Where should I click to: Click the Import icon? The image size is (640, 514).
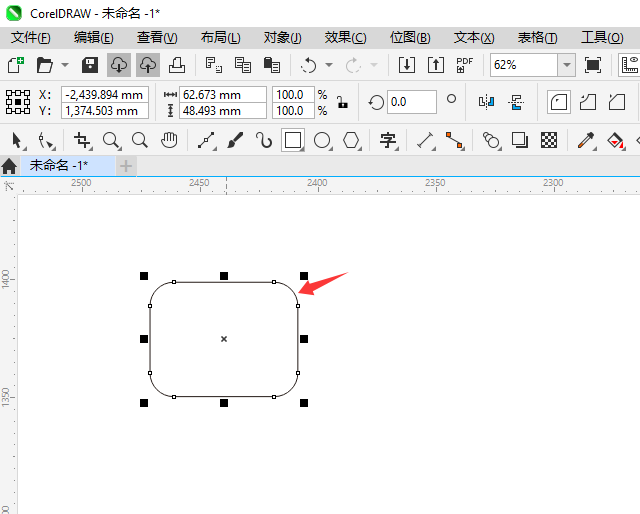407,65
